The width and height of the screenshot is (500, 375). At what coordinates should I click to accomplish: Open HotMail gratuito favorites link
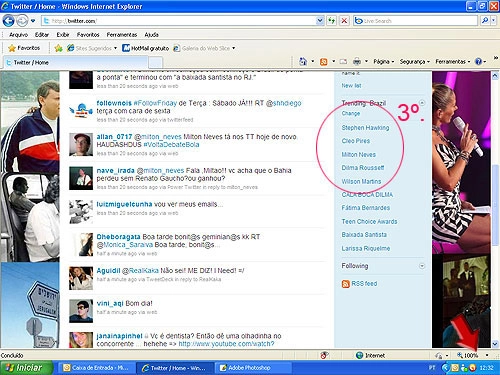146,48
